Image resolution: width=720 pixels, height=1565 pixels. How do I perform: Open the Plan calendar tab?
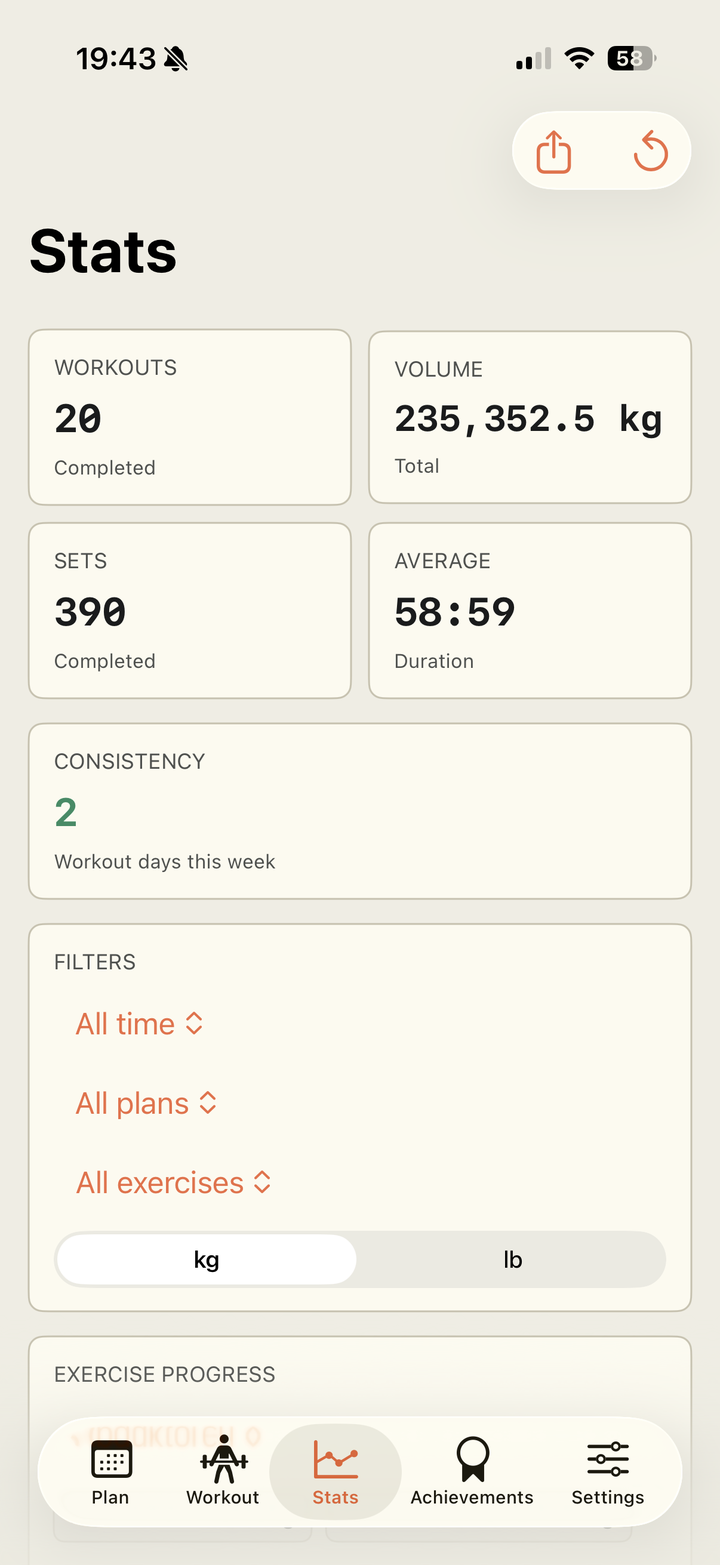tap(111, 1473)
